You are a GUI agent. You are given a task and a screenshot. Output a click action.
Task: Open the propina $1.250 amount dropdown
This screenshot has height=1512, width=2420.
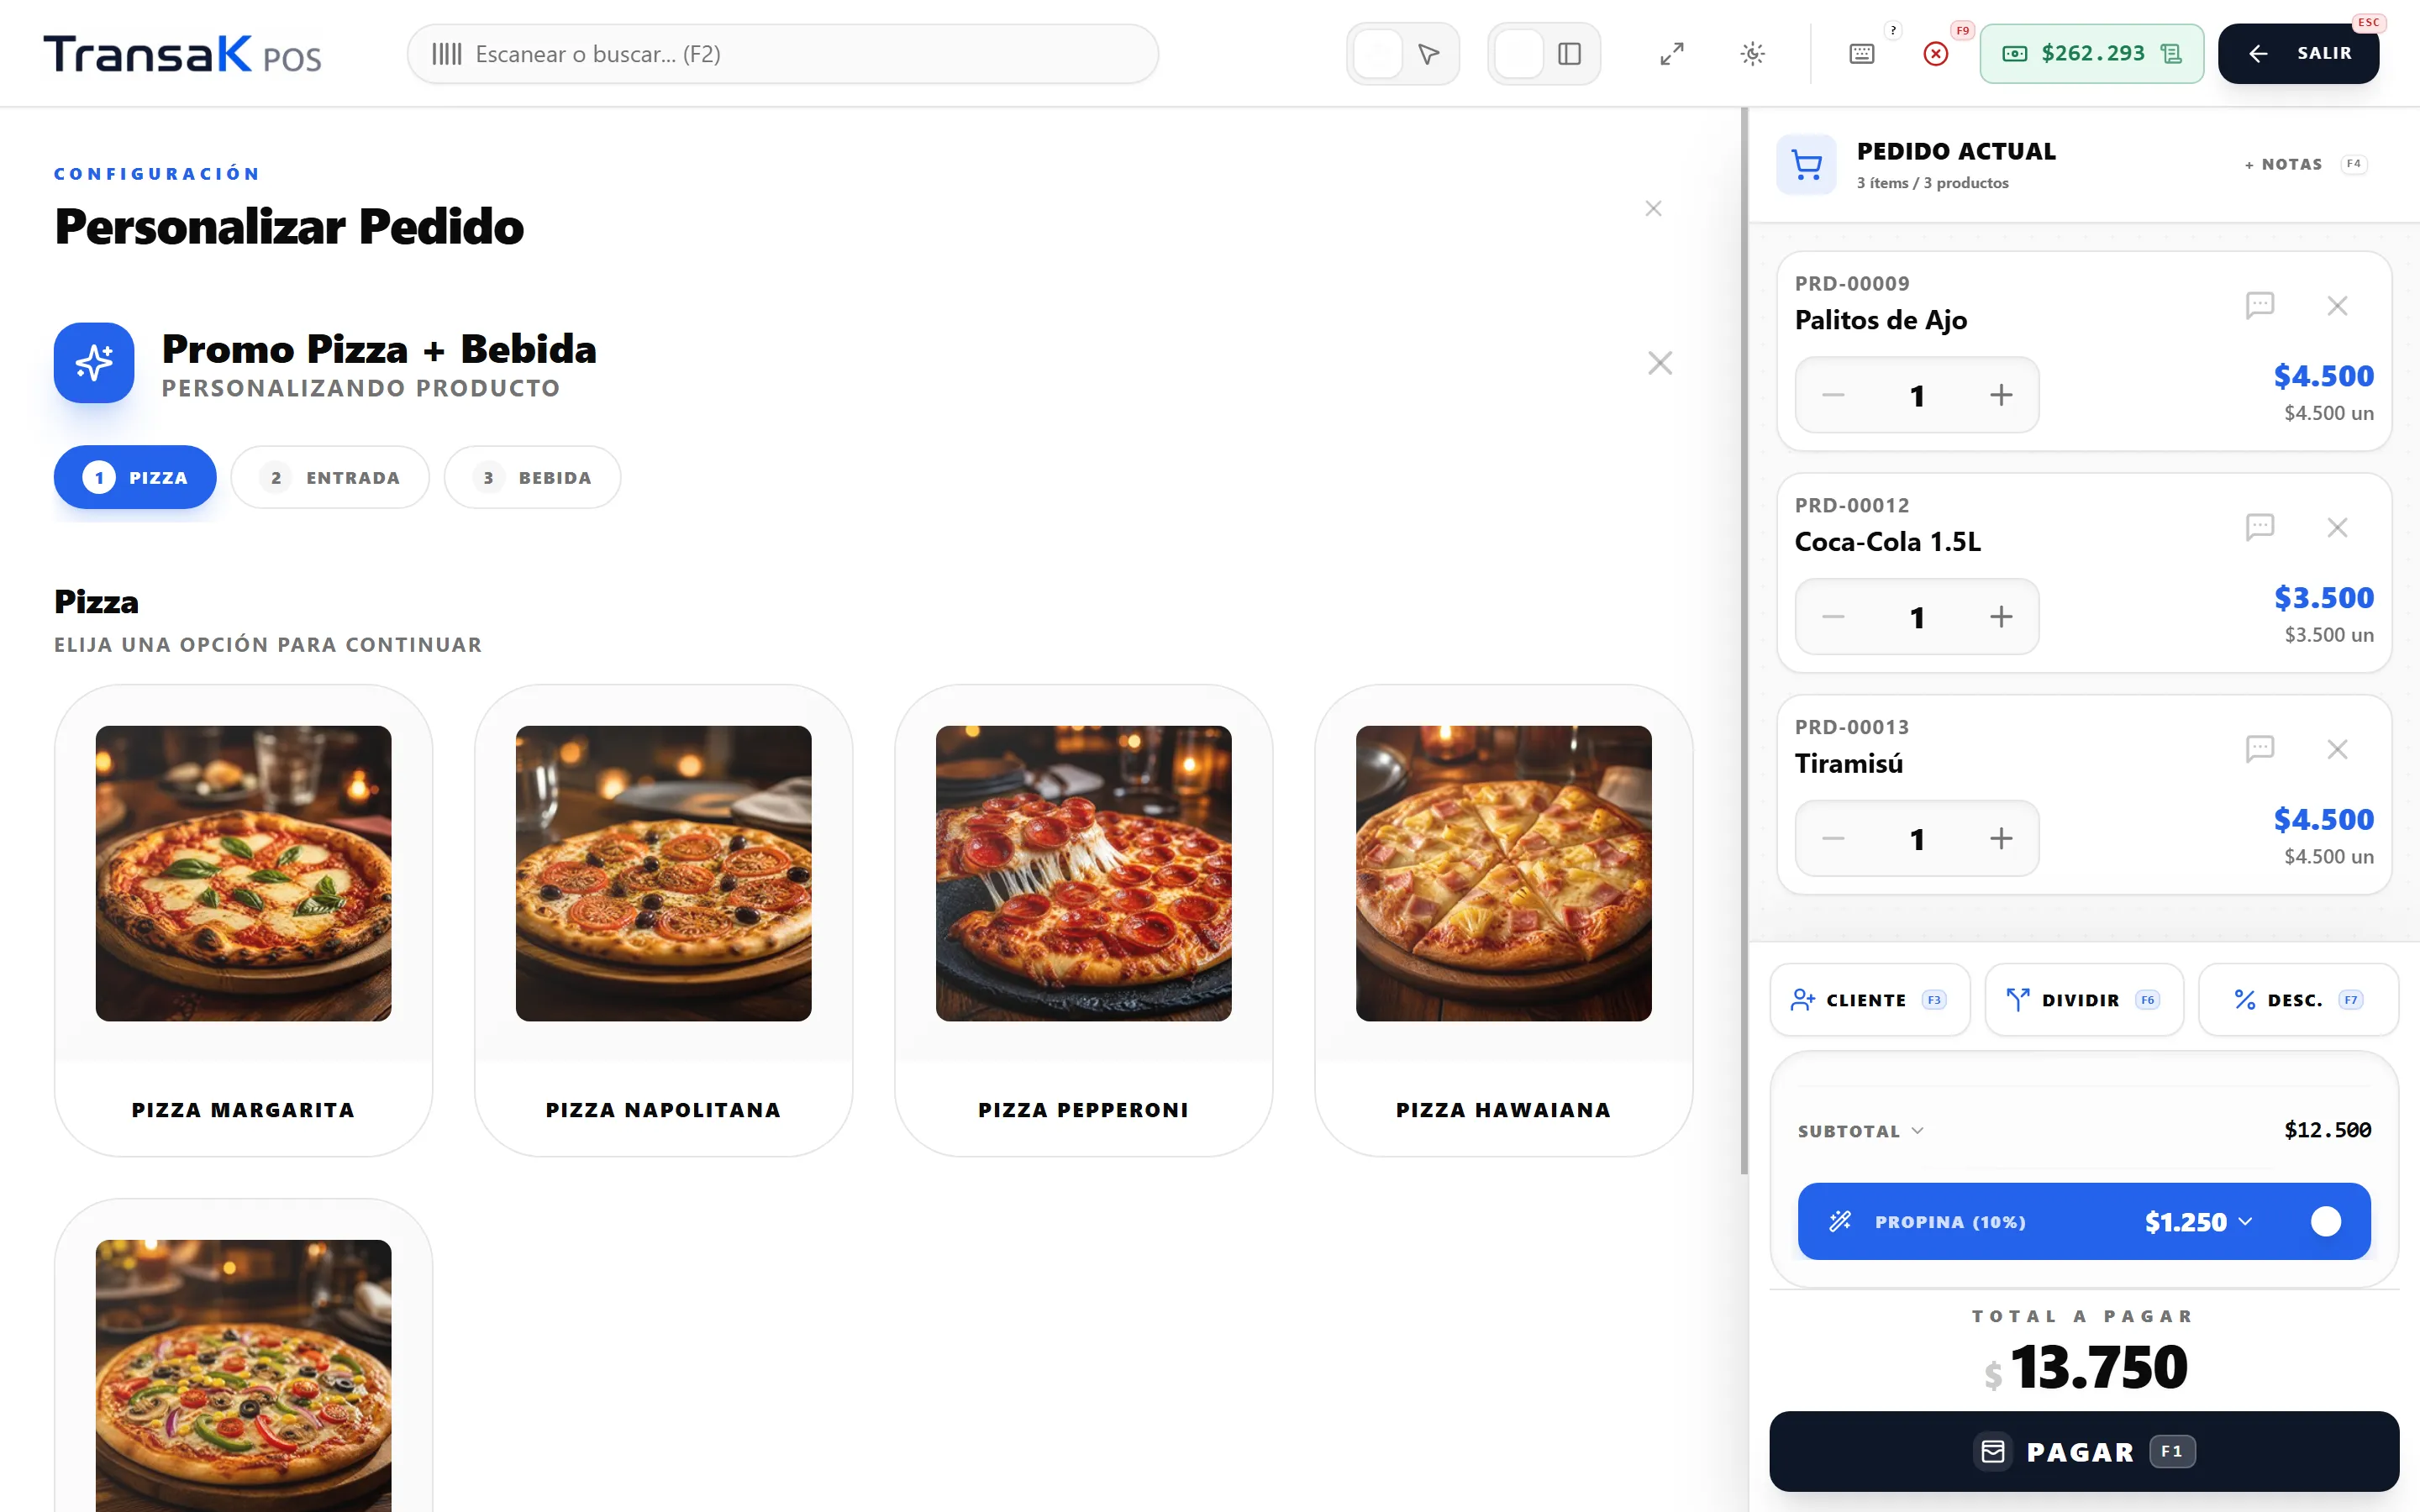coord(2199,1222)
